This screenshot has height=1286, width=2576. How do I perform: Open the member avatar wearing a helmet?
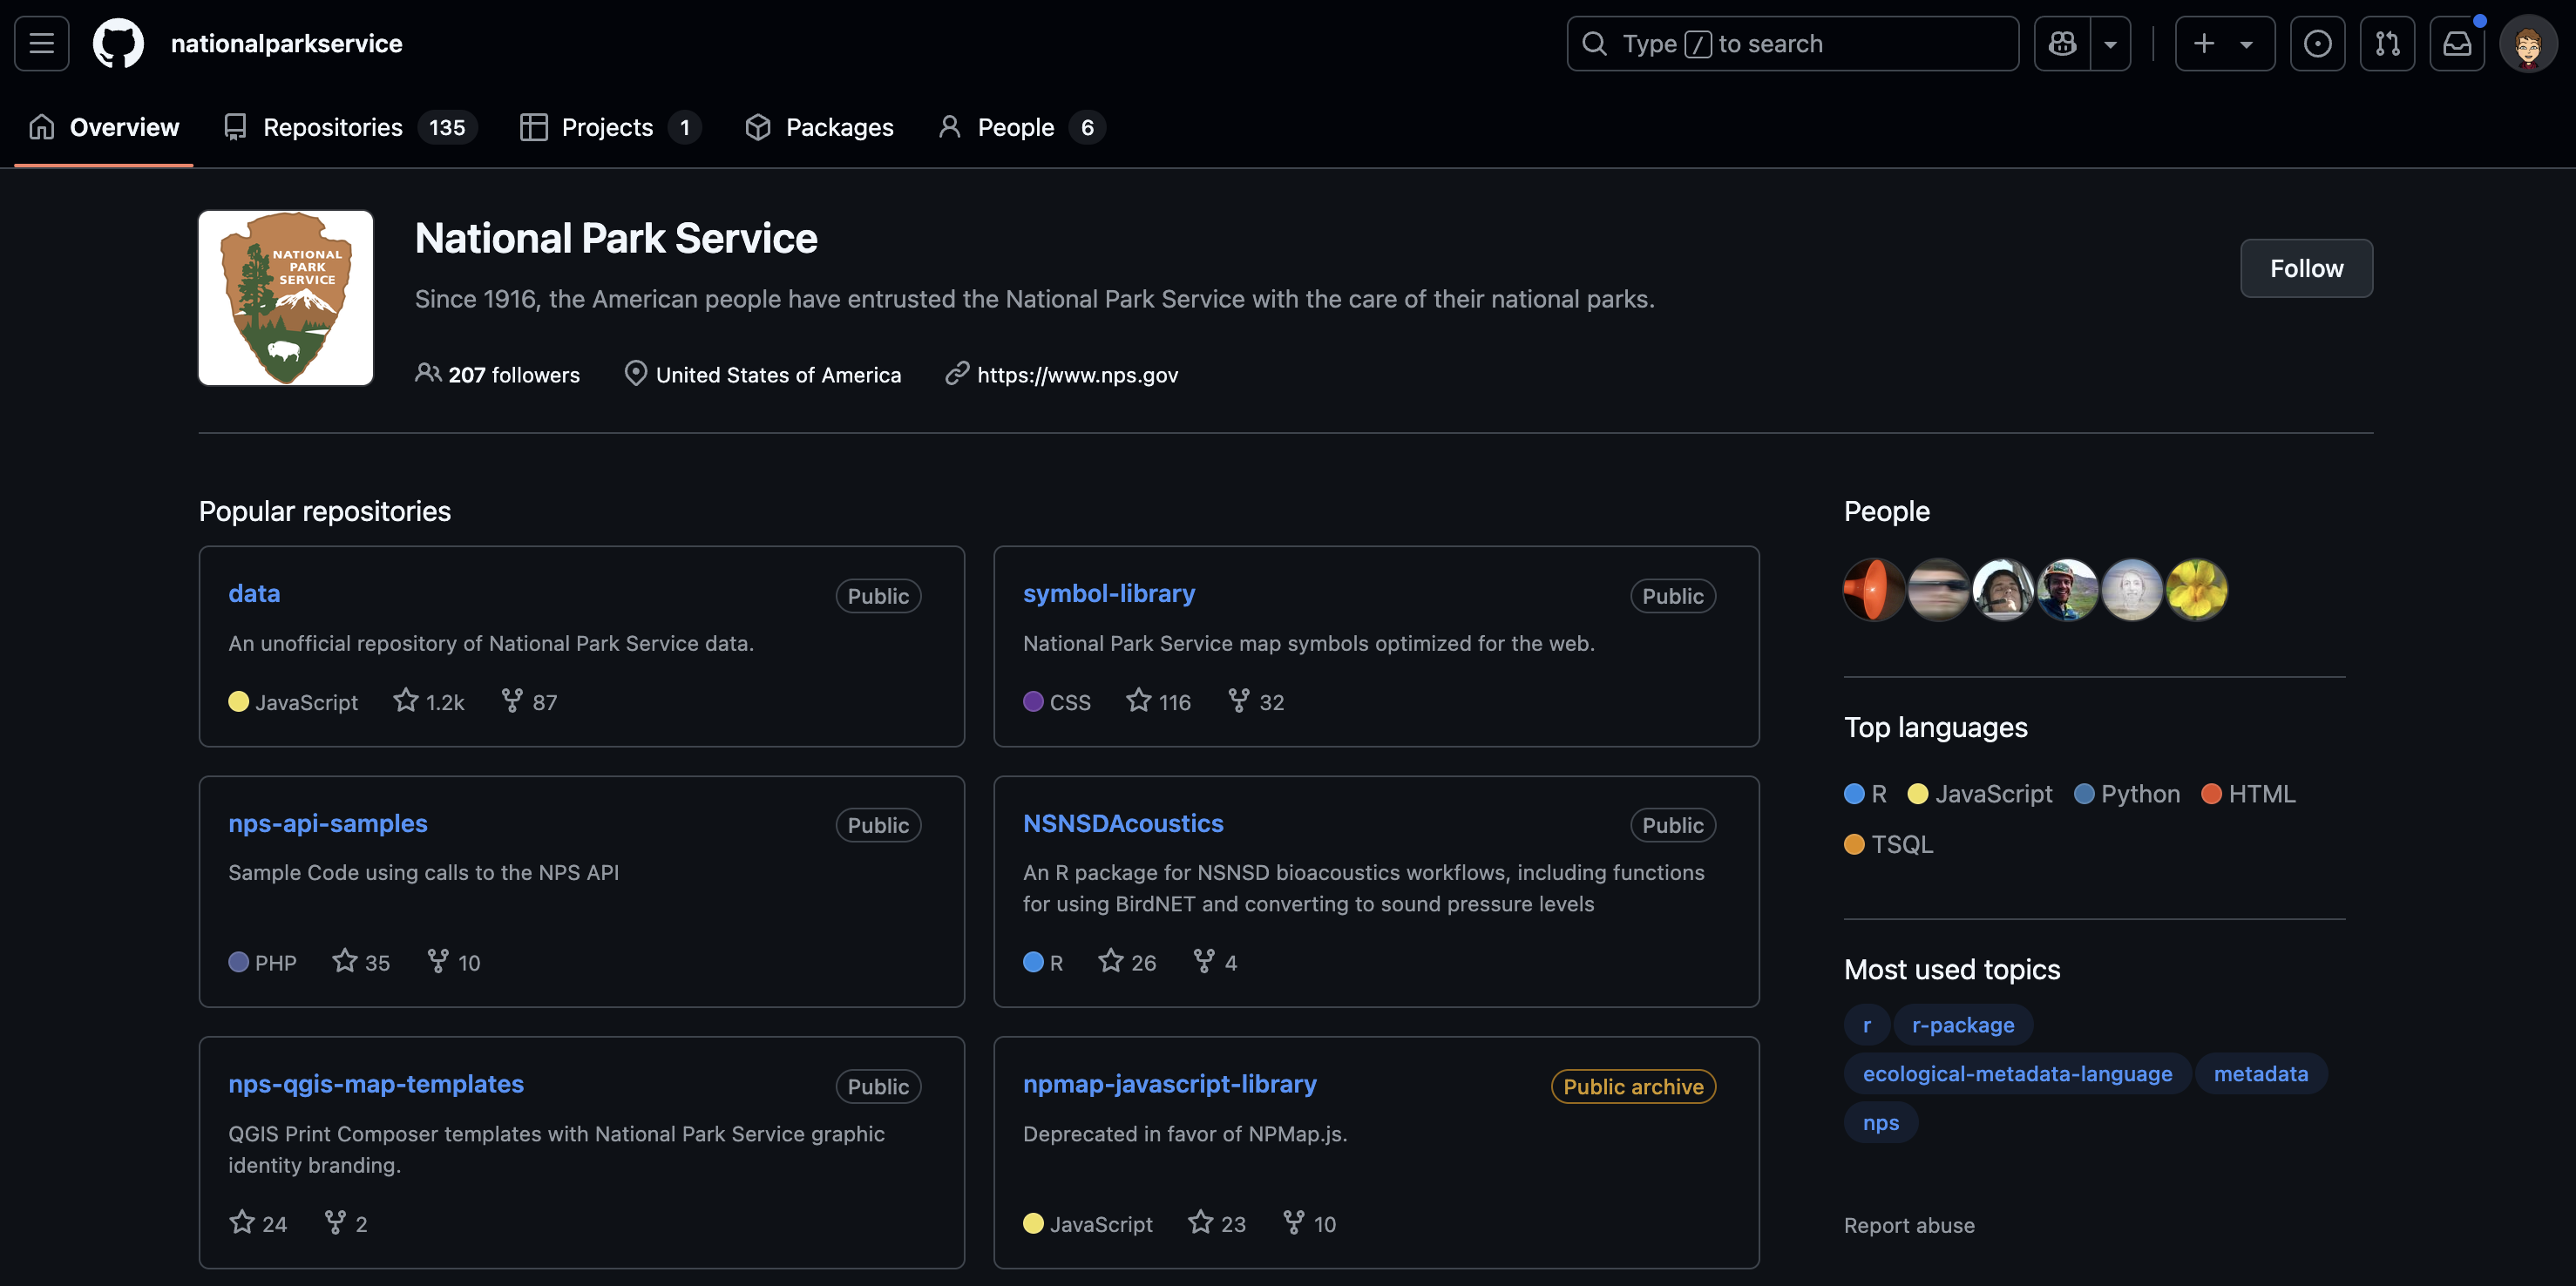click(2068, 589)
